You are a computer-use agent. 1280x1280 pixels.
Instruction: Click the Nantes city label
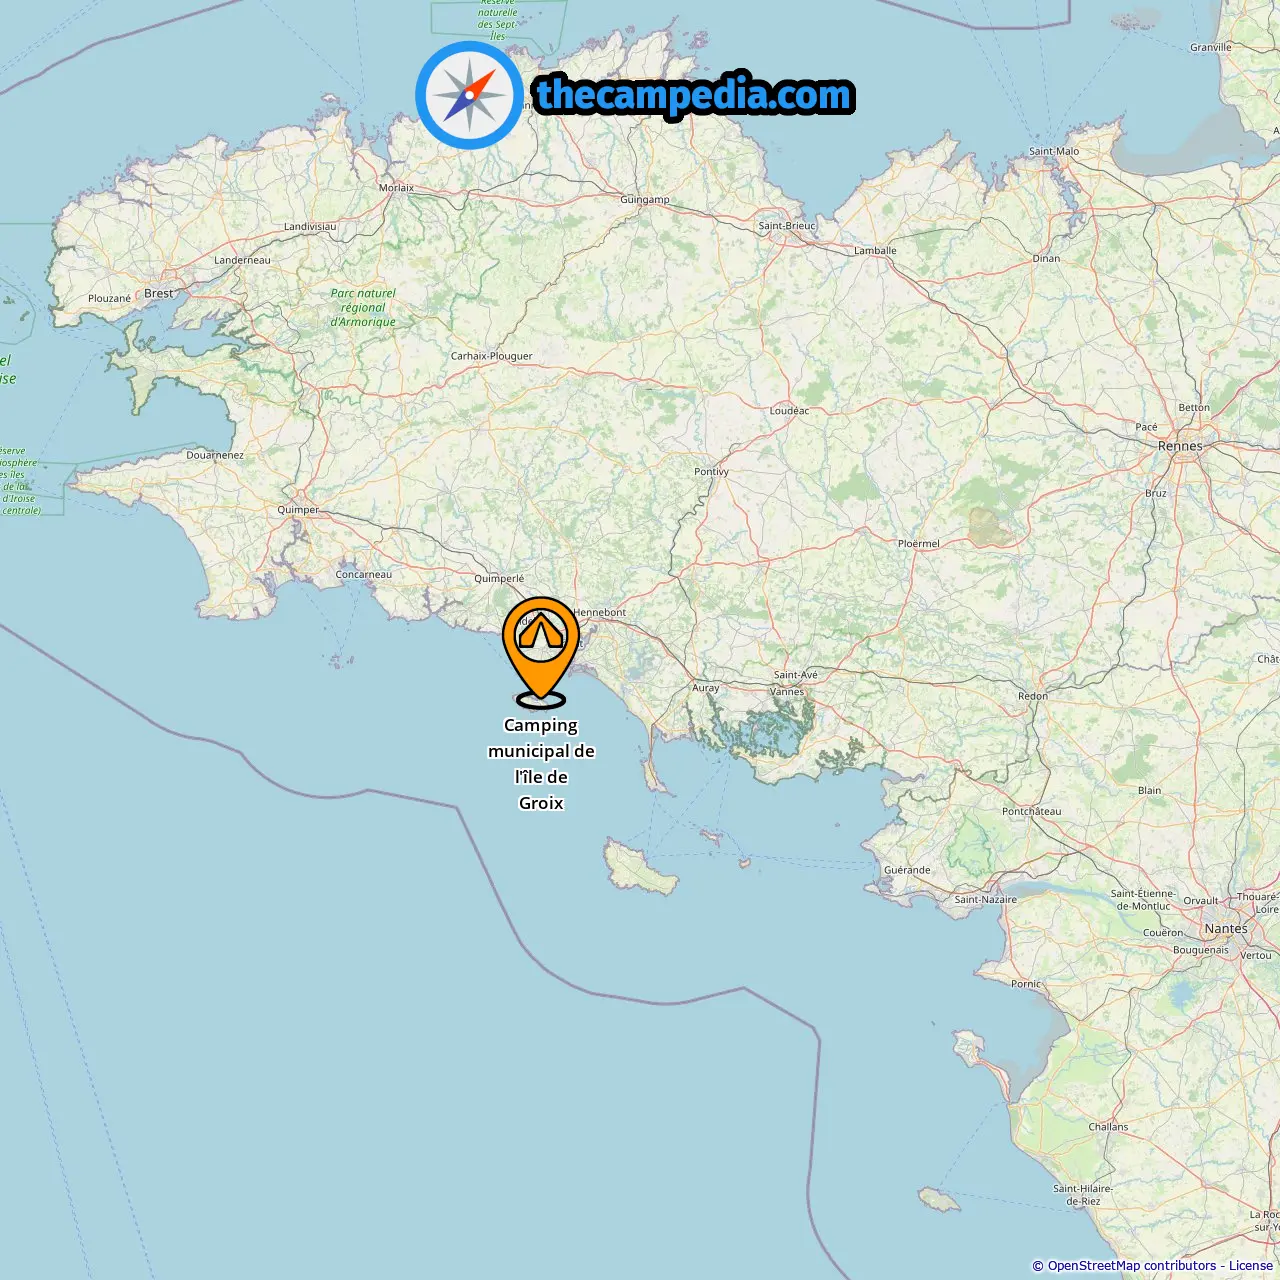pos(1226,928)
